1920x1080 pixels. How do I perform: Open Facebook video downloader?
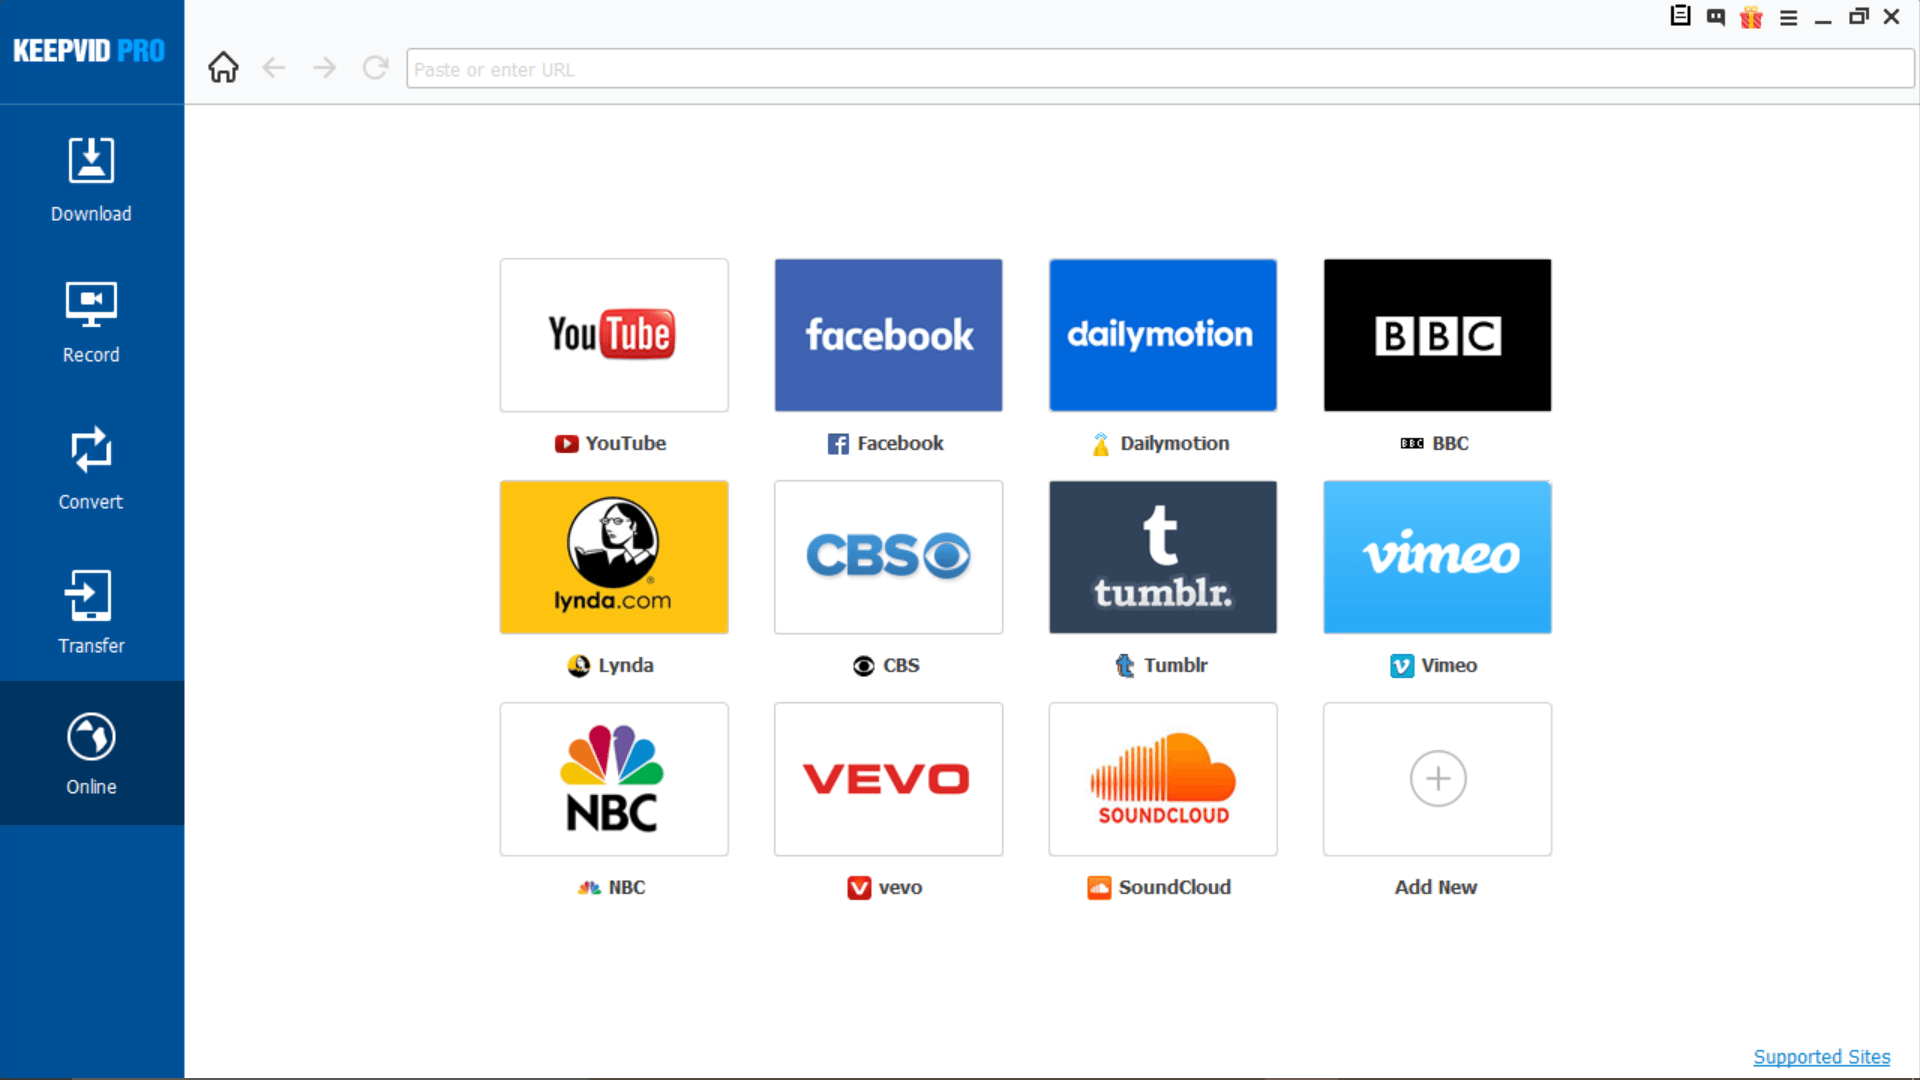pos(887,334)
